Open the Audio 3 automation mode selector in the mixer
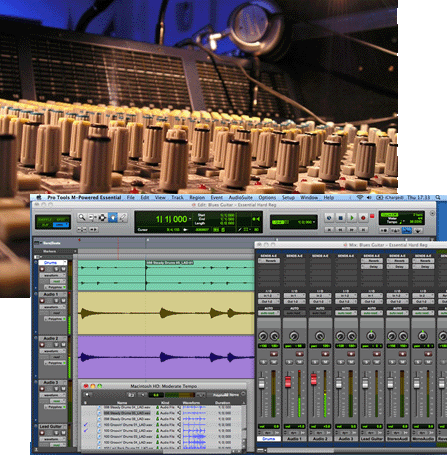This screenshot has height=455, width=447. 346,313
